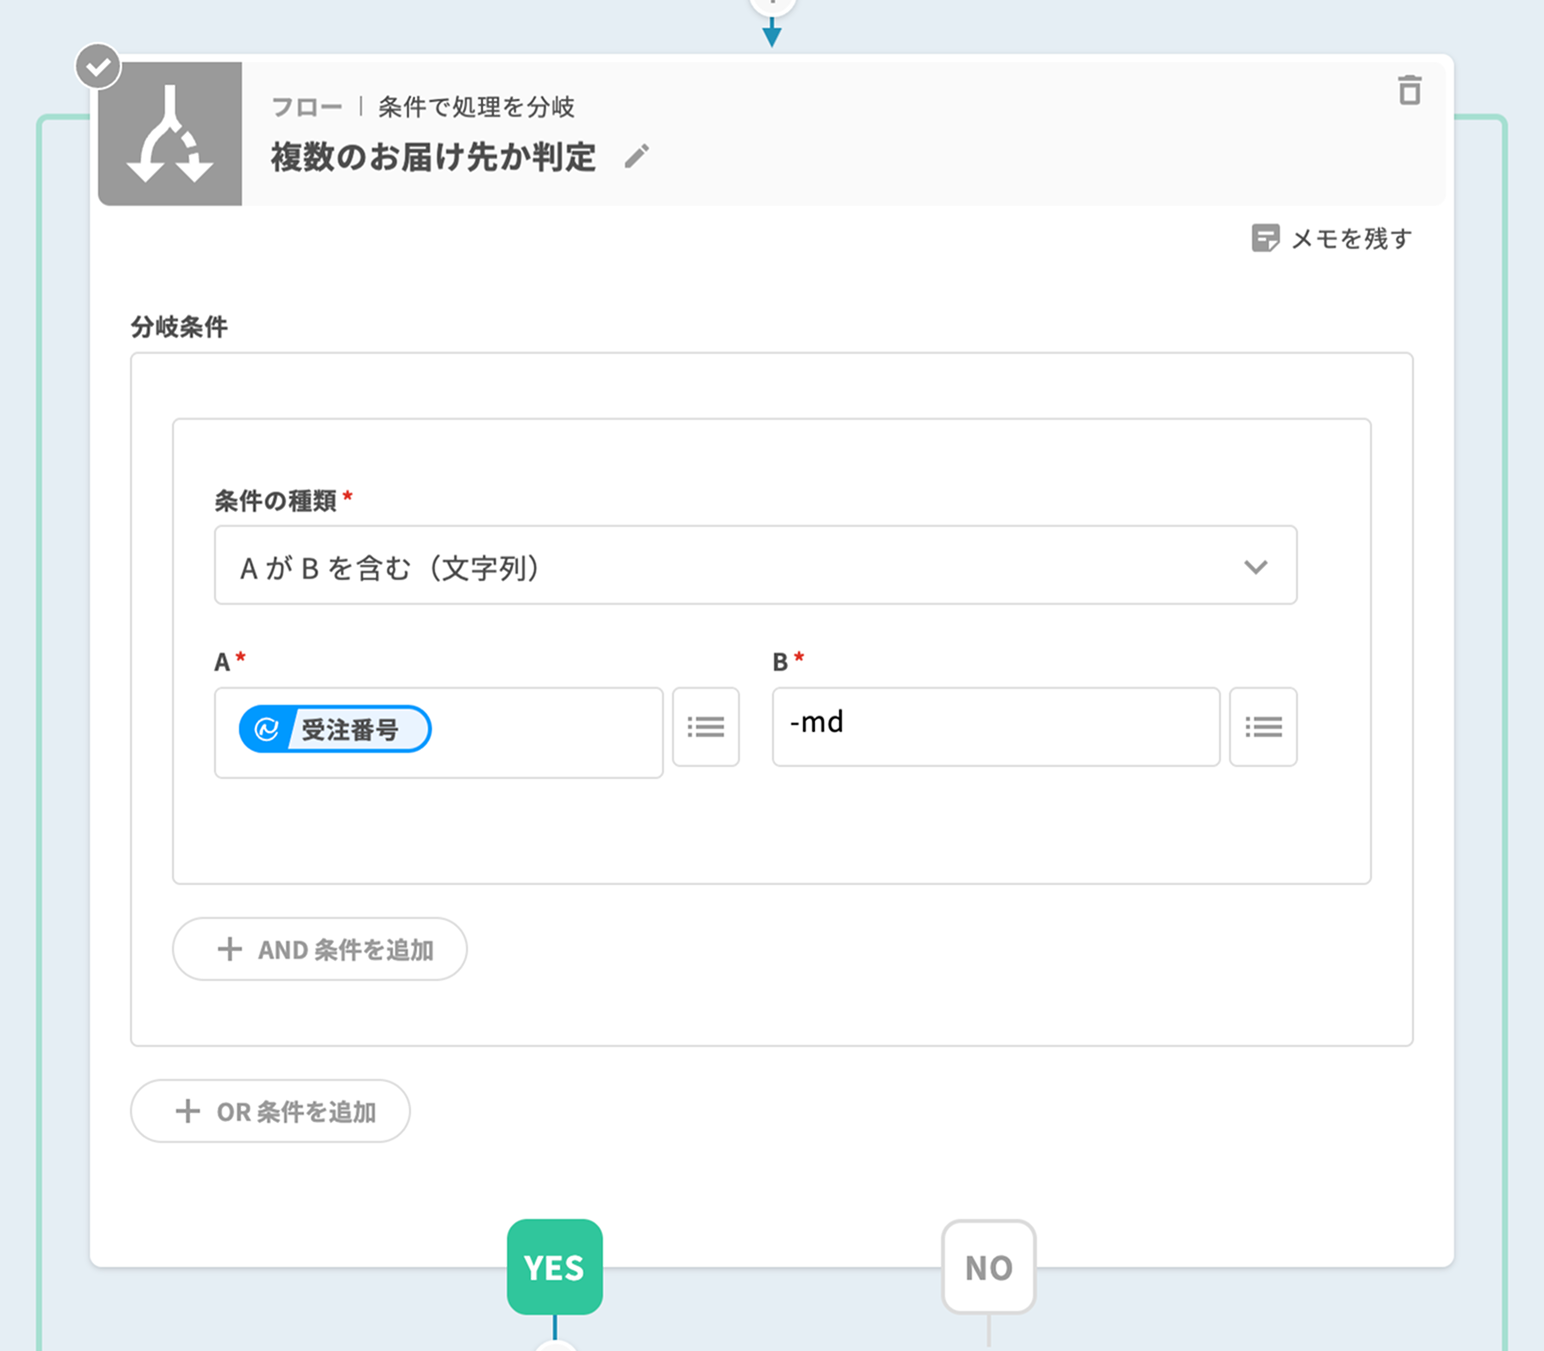Select the NO branch

[988, 1267]
